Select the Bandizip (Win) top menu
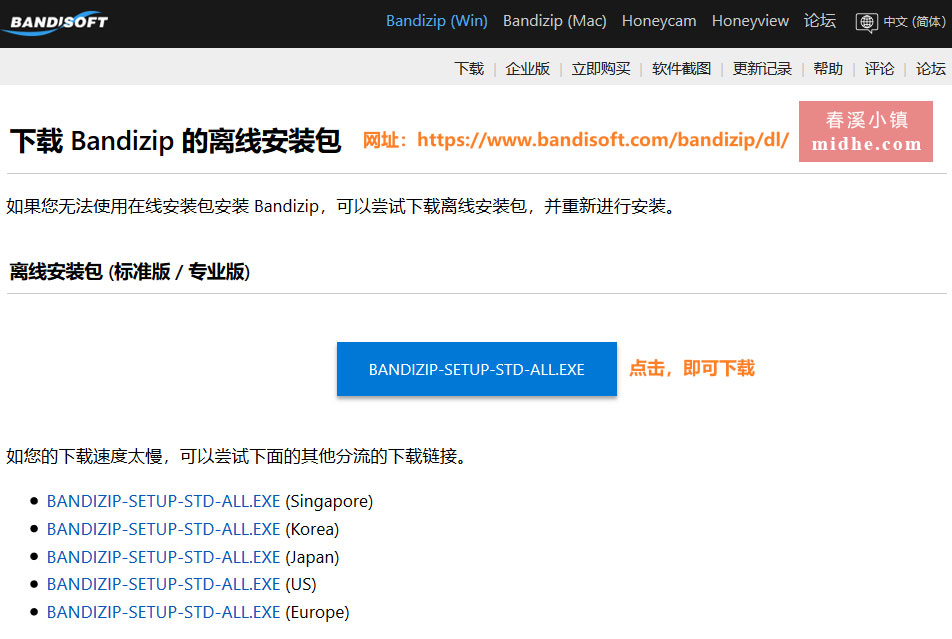952x639 pixels. pyautogui.click(x=437, y=21)
